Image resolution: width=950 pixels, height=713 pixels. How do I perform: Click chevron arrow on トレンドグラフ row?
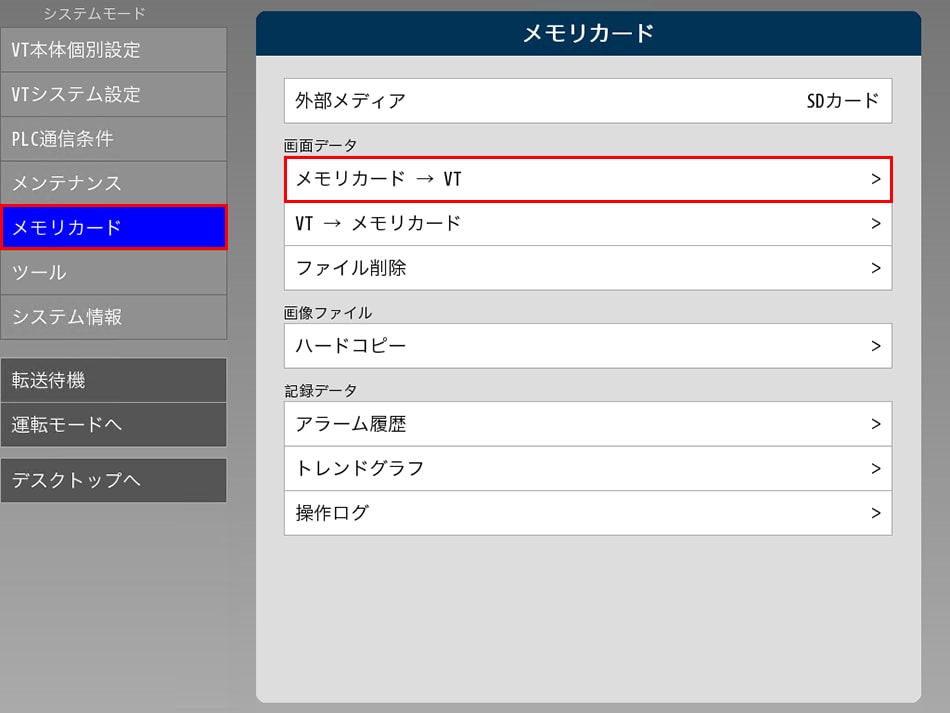click(875, 468)
